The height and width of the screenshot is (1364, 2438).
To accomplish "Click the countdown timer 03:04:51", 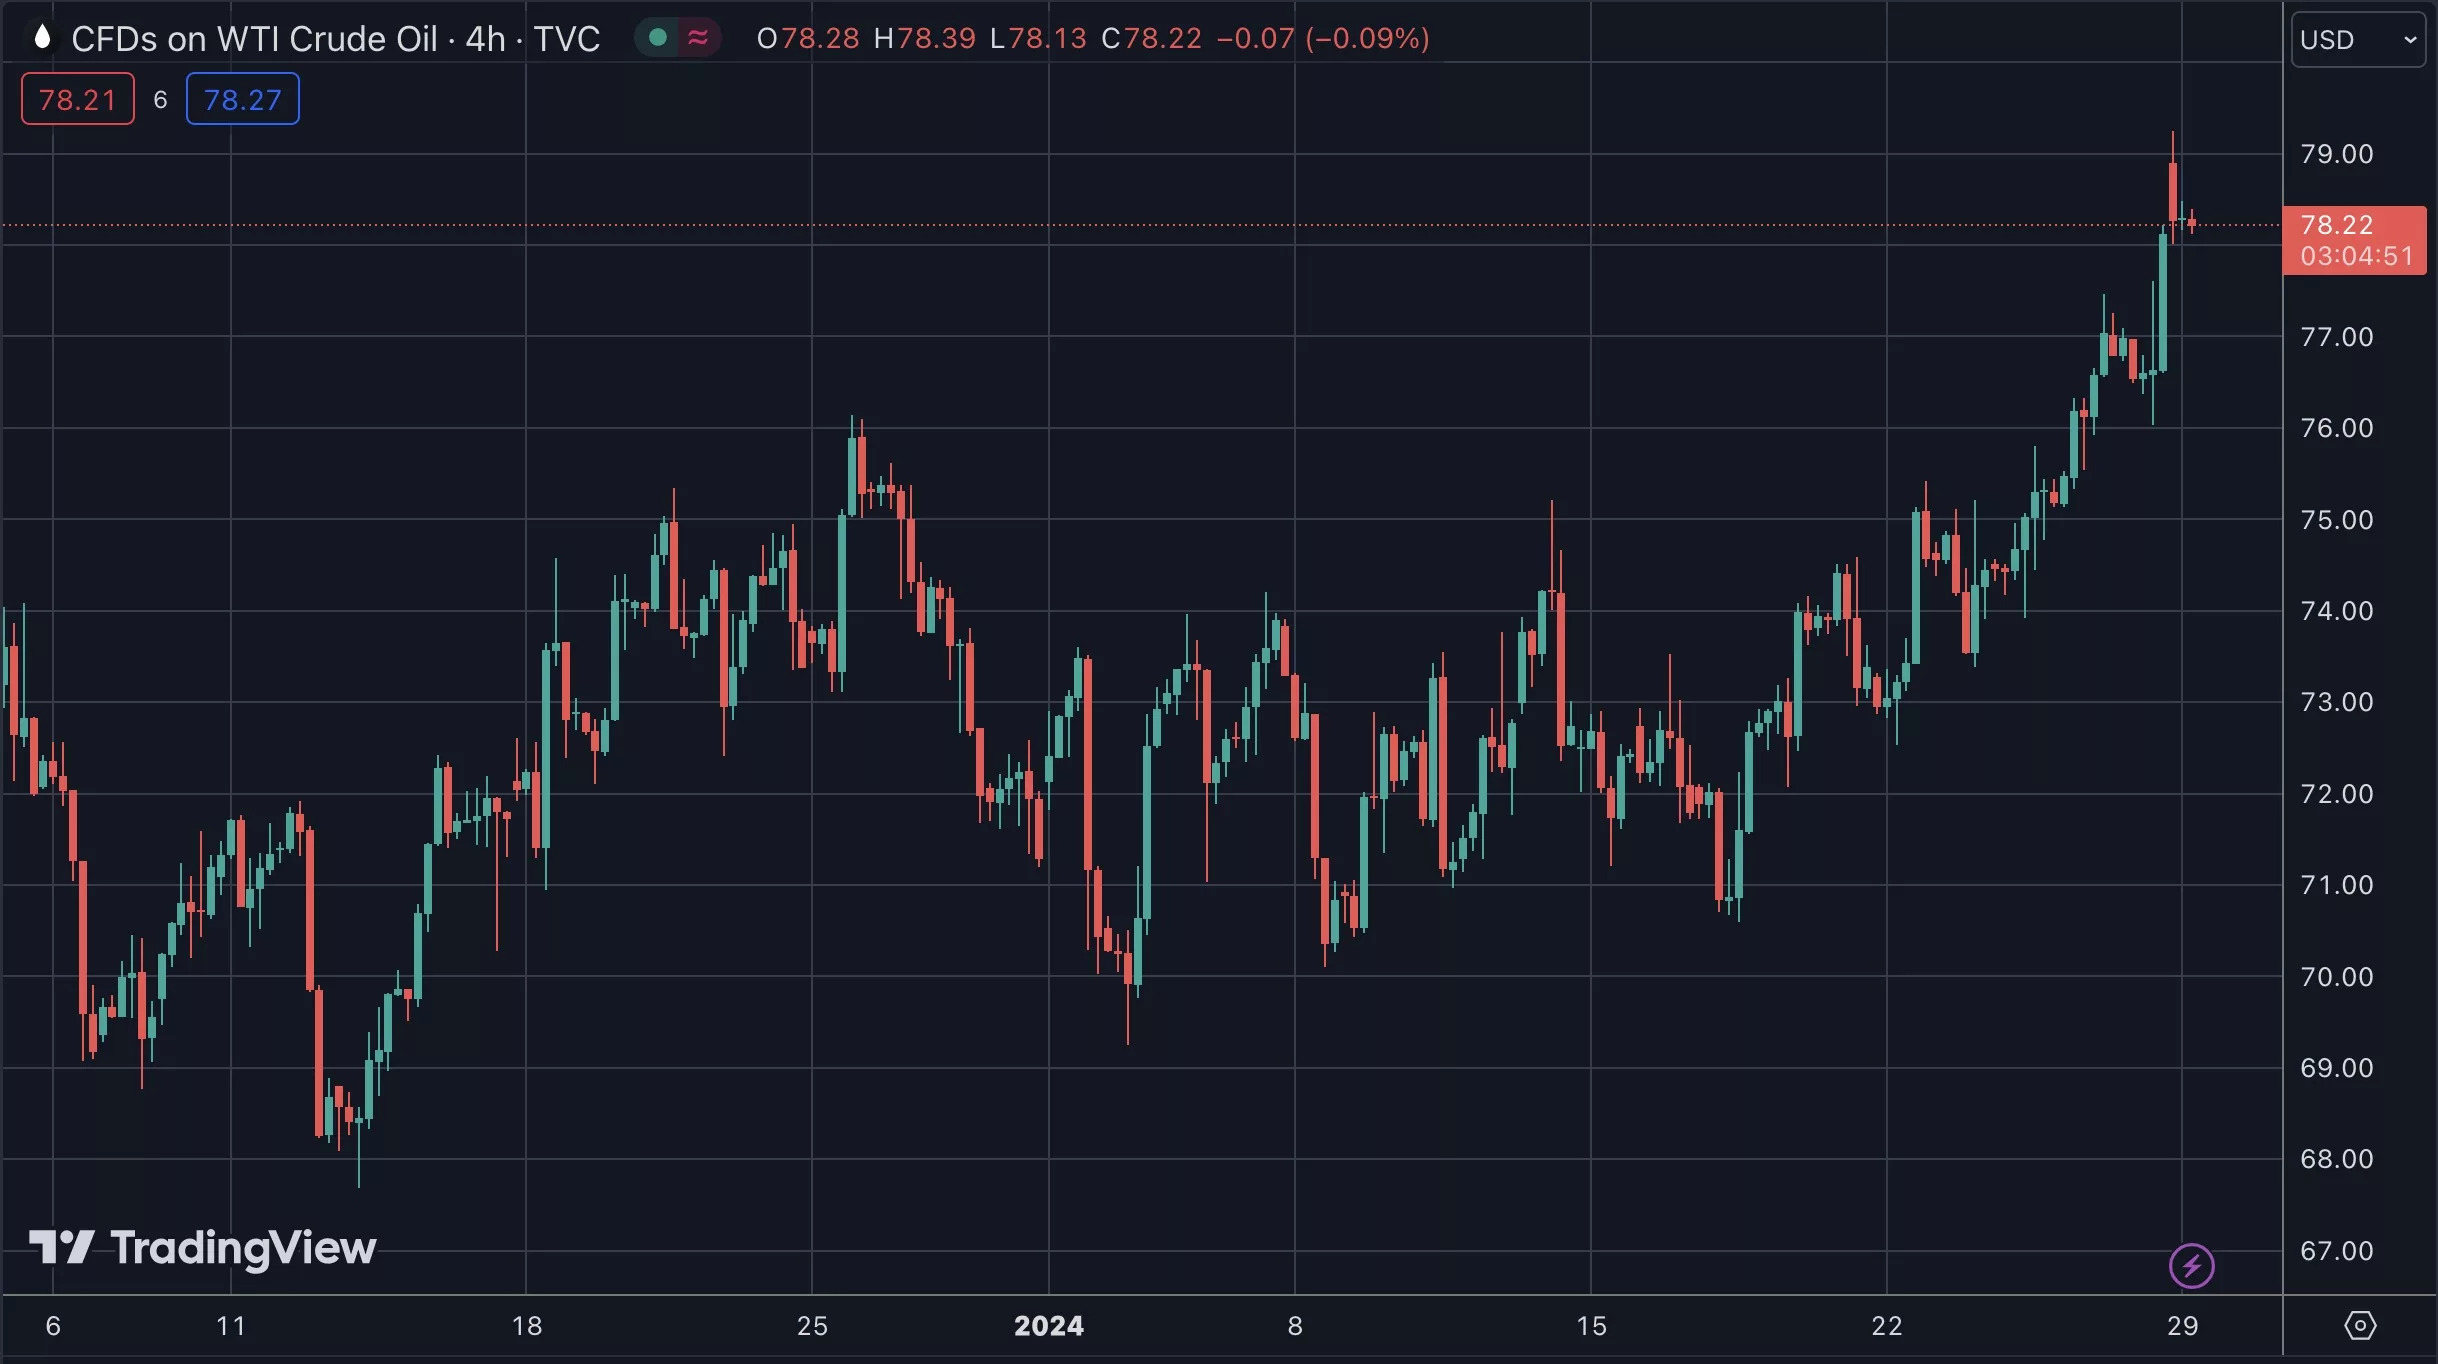I will coord(2356,256).
